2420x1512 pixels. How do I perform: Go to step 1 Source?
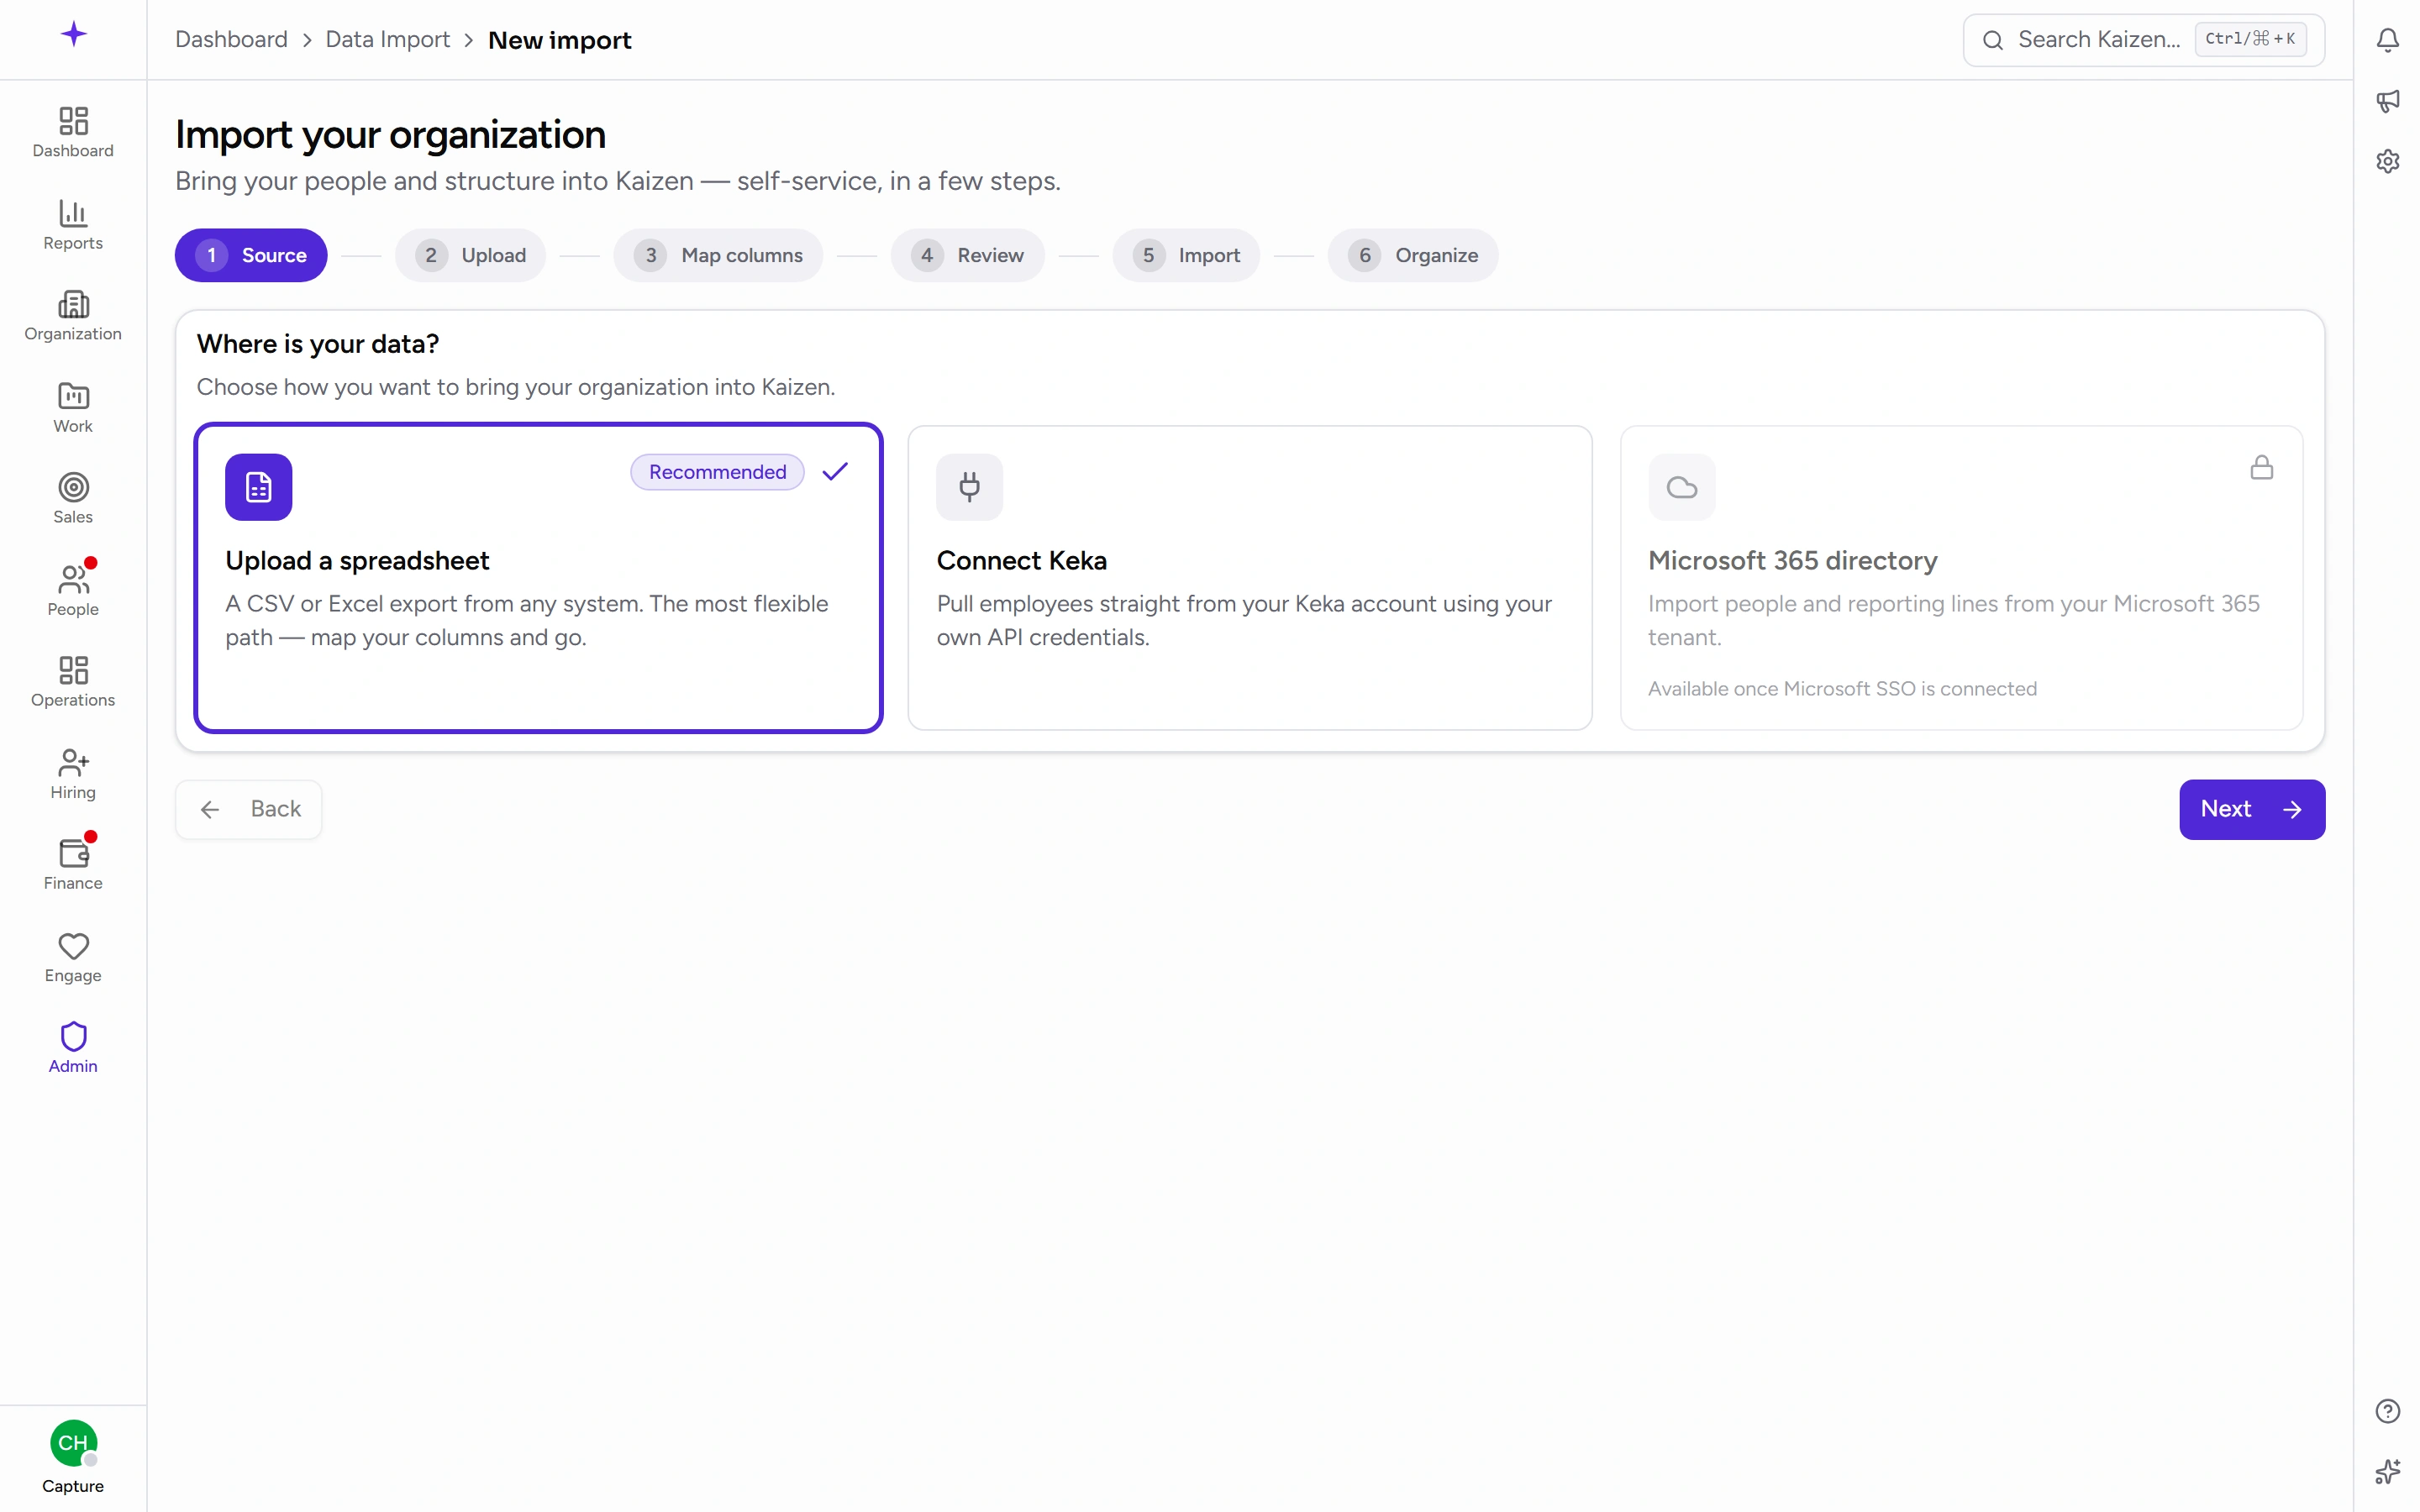click(251, 255)
